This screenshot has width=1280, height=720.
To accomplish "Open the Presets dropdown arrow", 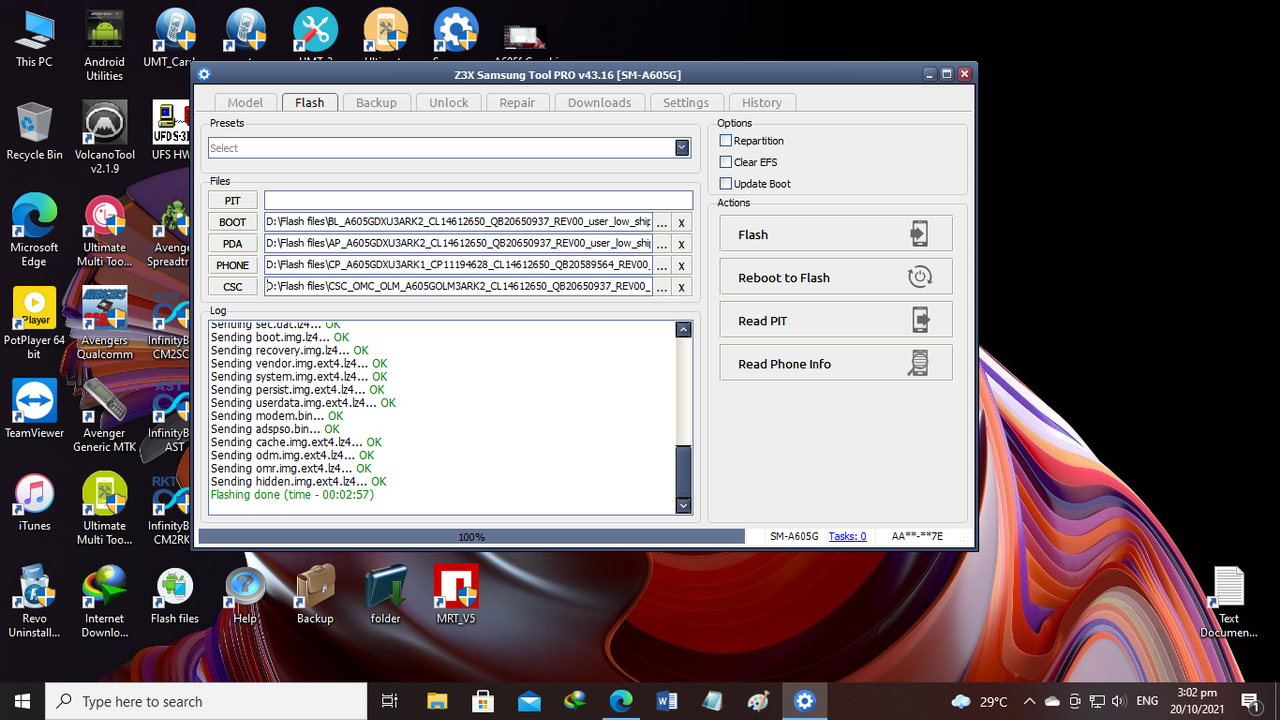I will click(682, 148).
